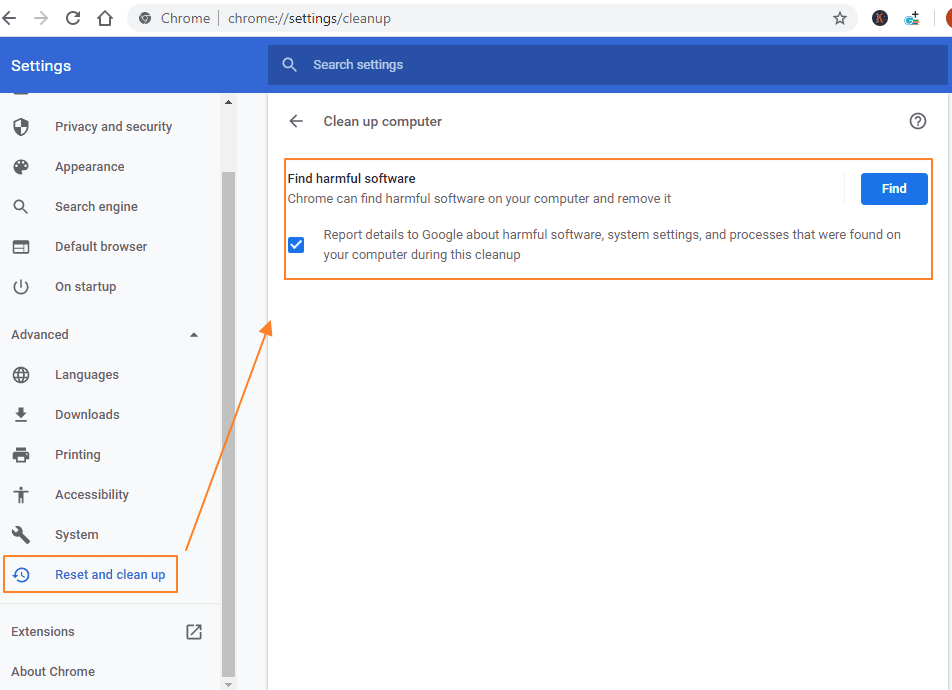Bookmark this page with the star icon
952x690 pixels.
[x=840, y=18]
